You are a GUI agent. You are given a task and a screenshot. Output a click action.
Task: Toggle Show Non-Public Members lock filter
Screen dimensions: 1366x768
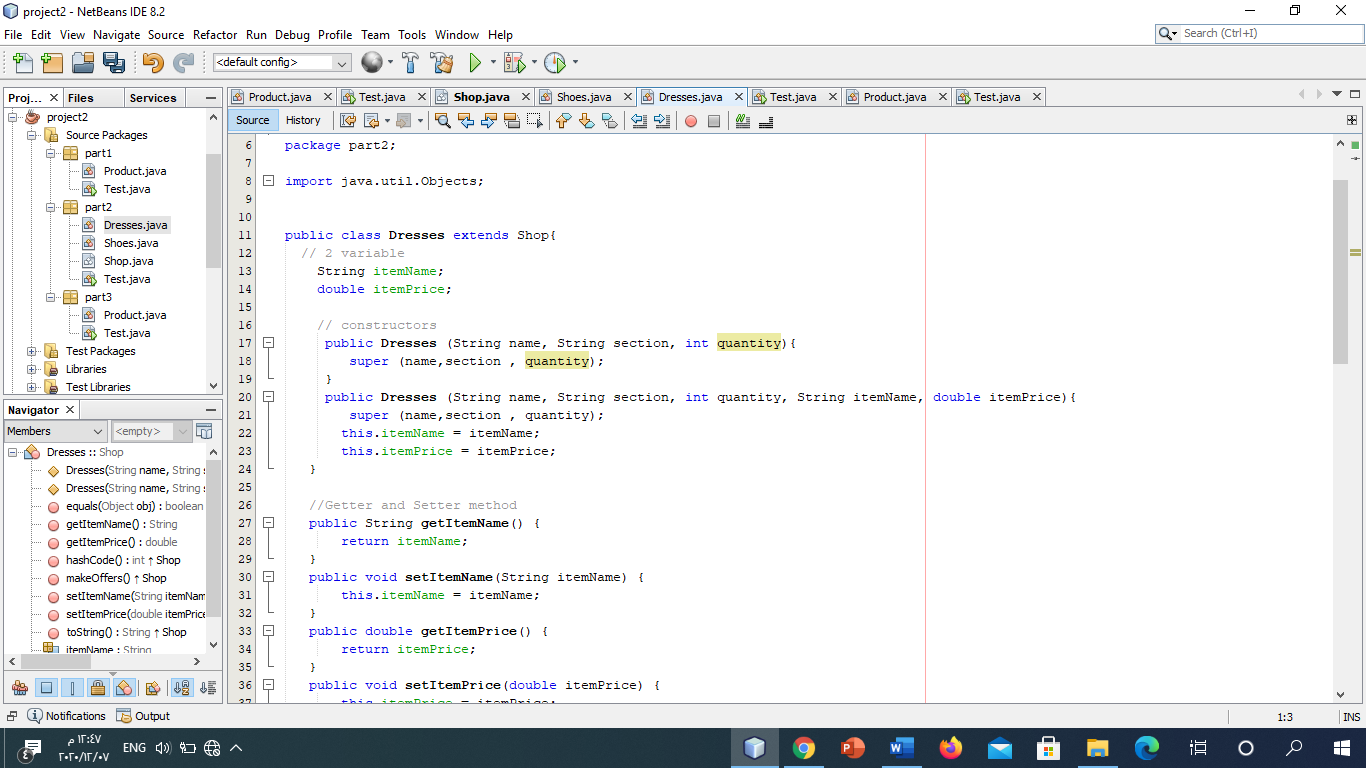pyautogui.click(x=98, y=688)
